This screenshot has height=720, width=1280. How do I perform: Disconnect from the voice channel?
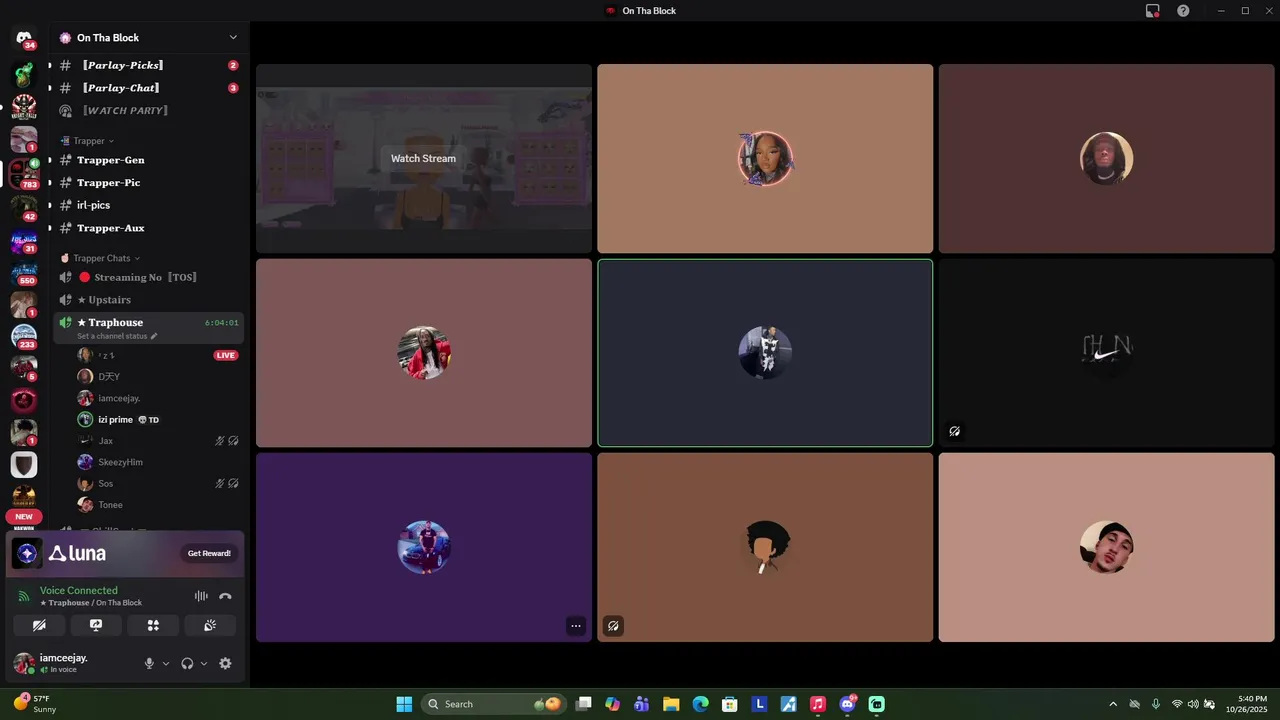pyautogui.click(x=225, y=596)
